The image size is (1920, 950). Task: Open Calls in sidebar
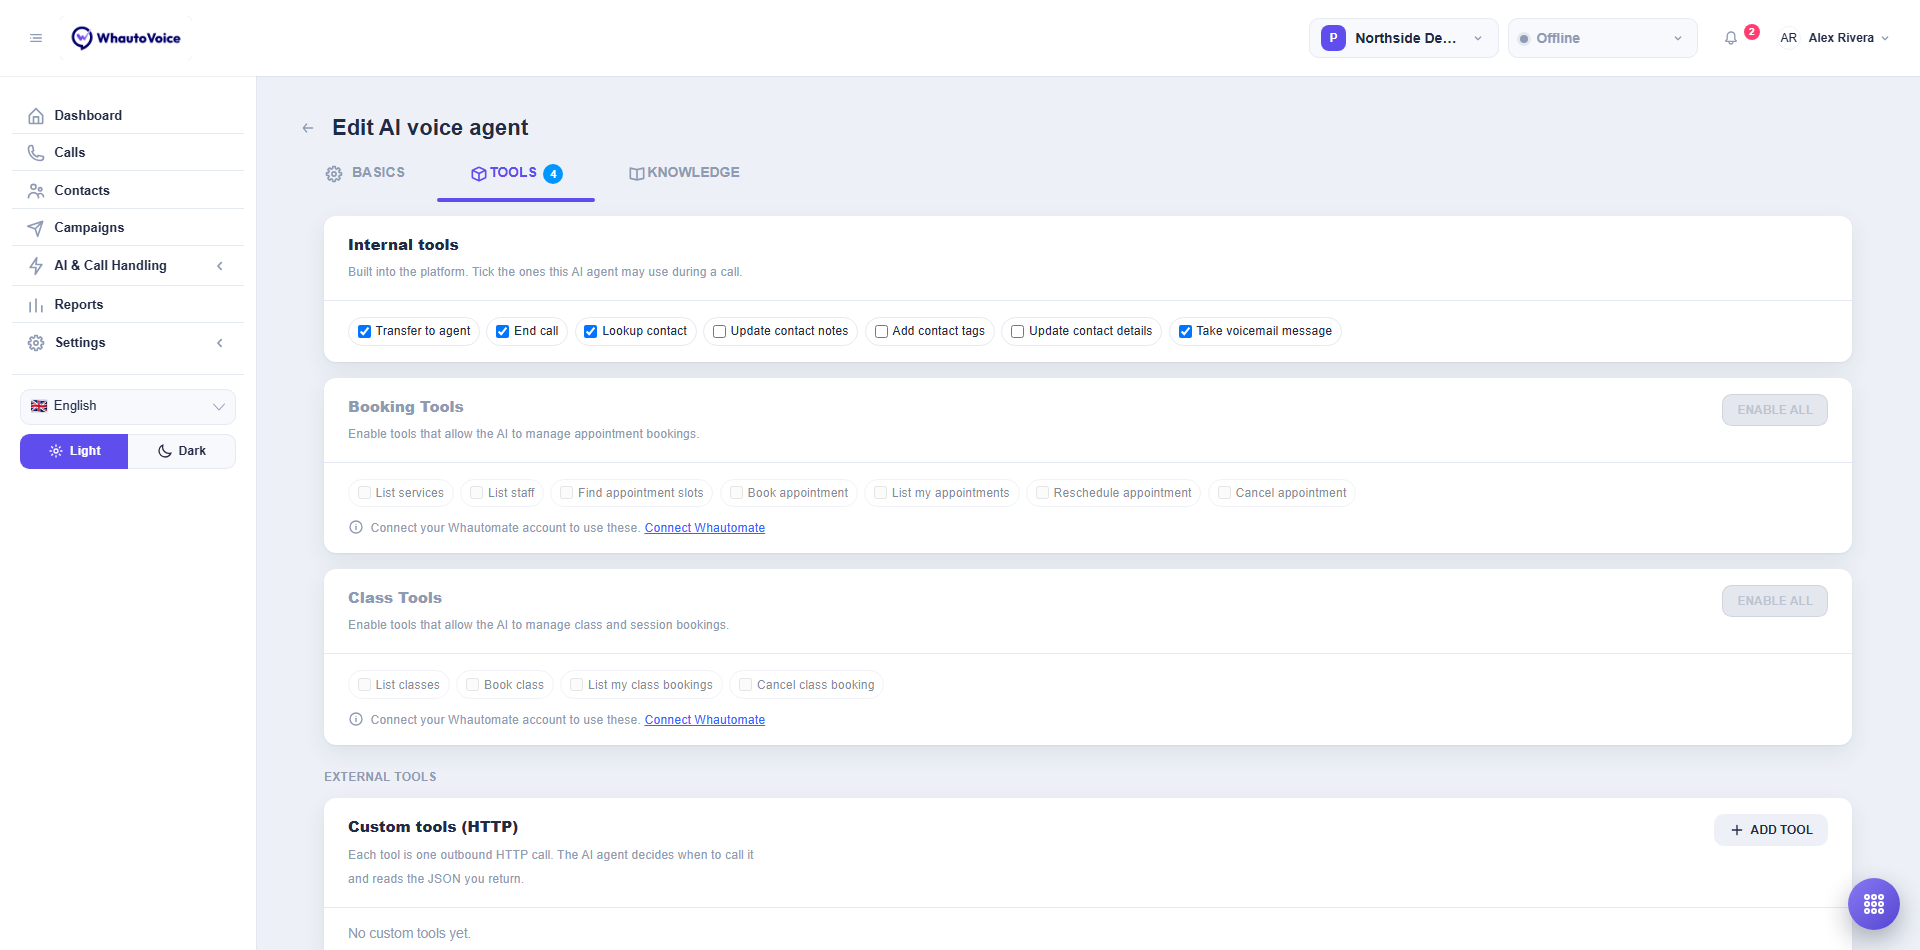[128, 153]
